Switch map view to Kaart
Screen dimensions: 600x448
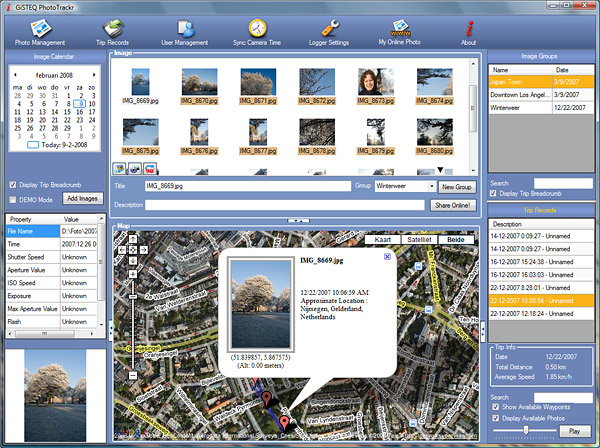point(383,239)
